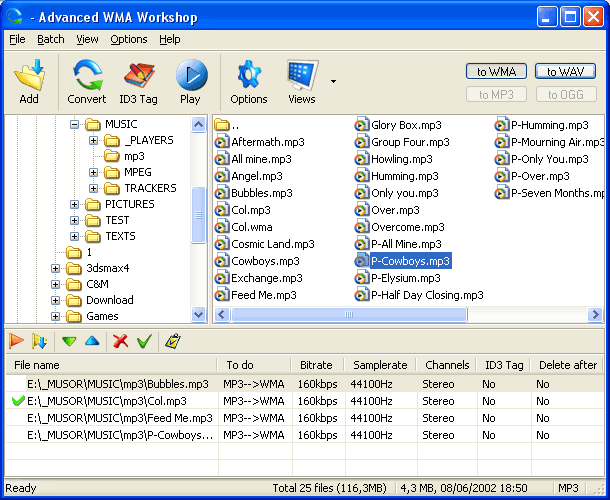Expand the MPEG folder node

tap(93, 172)
